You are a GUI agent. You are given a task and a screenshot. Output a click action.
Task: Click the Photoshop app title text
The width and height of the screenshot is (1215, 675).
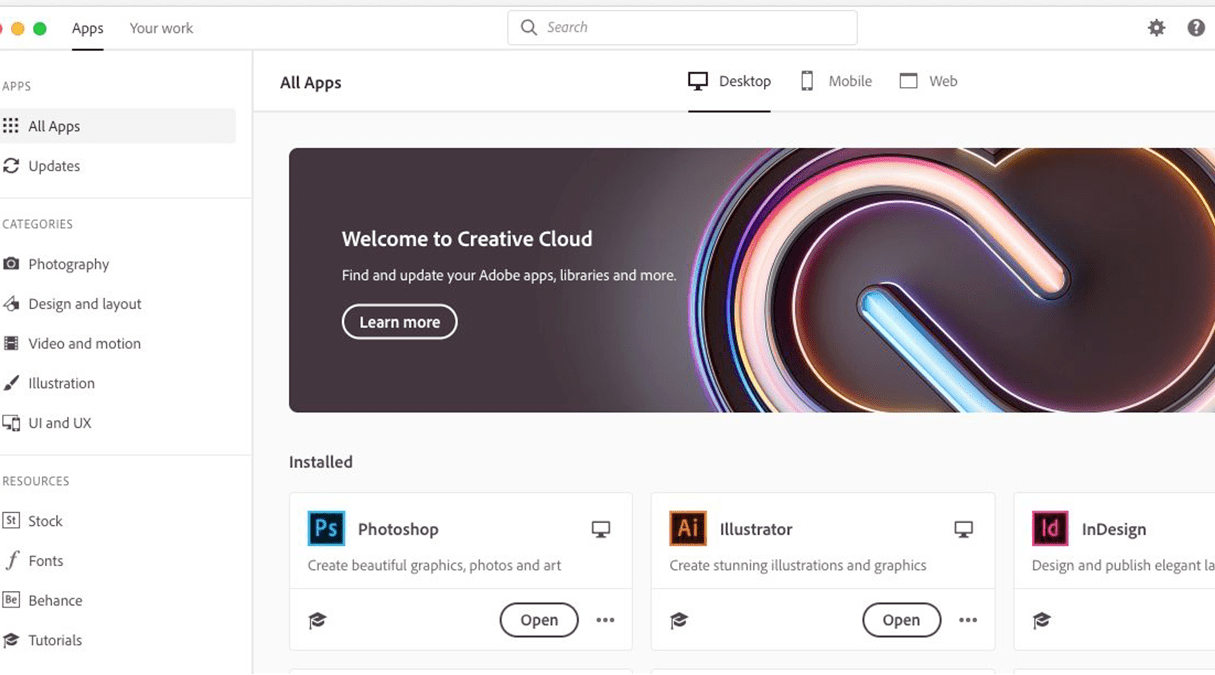click(398, 529)
